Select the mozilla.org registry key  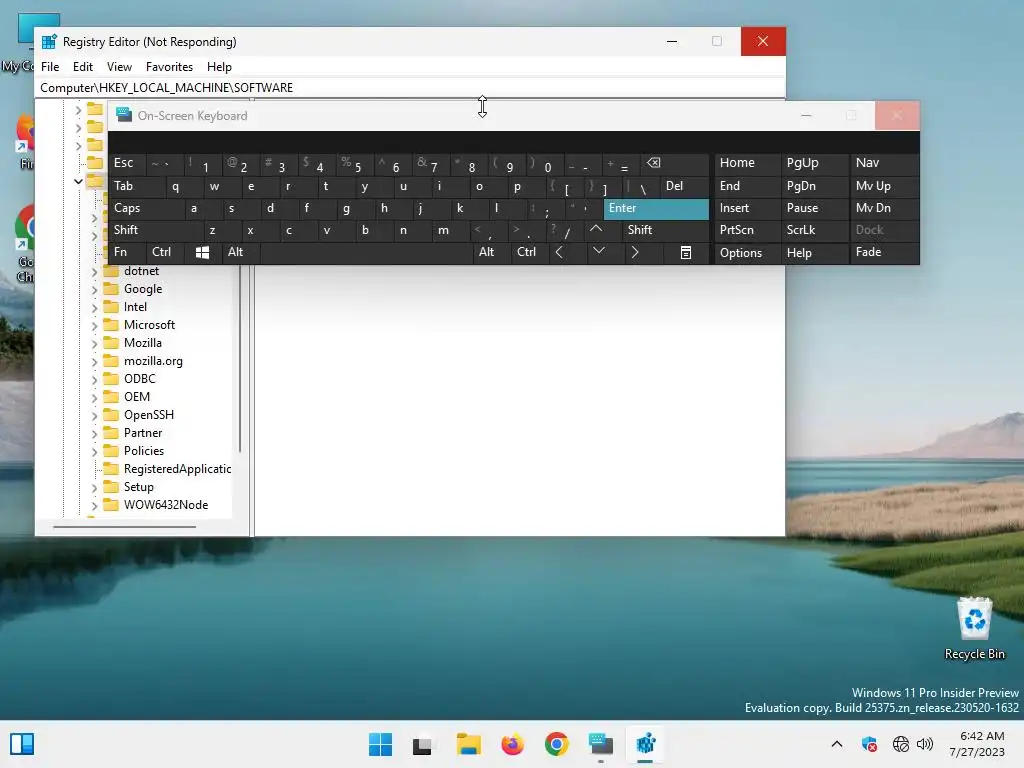click(153, 361)
